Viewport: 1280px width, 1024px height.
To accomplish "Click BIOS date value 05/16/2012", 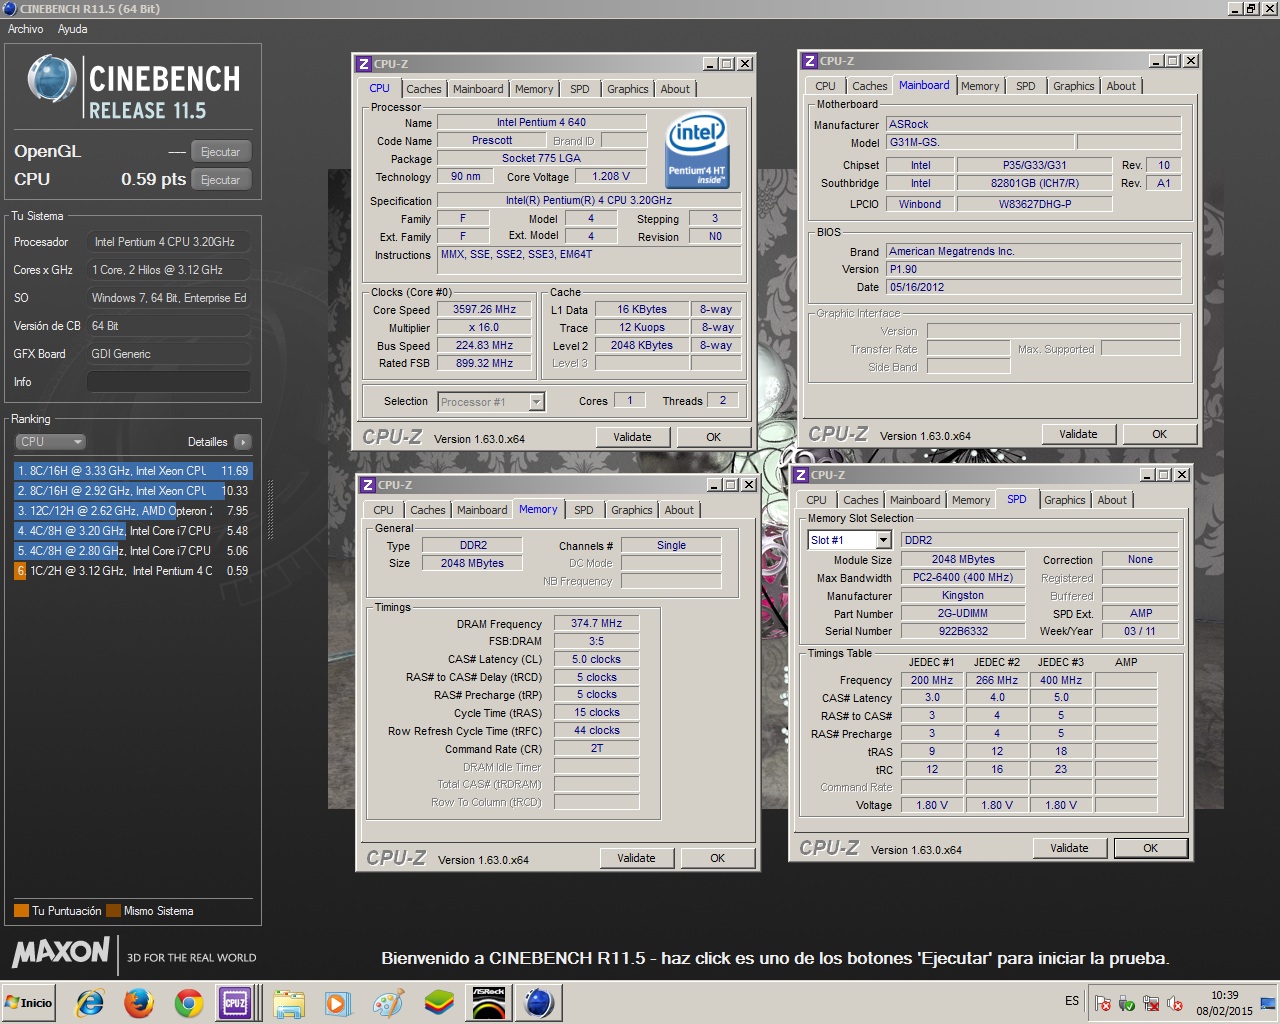I will coord(1033,287).
